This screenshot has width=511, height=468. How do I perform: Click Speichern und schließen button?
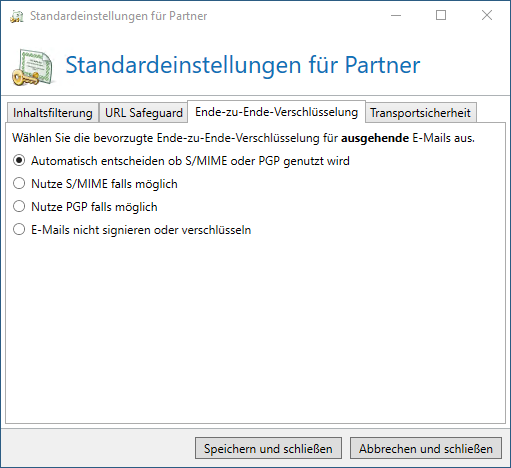268,449
